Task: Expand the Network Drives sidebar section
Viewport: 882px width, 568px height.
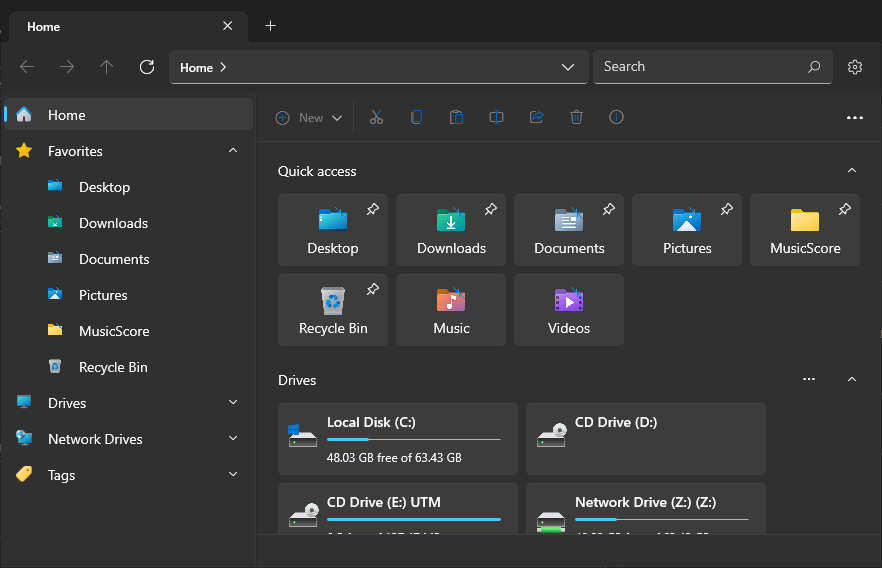Action: [233, 438]
